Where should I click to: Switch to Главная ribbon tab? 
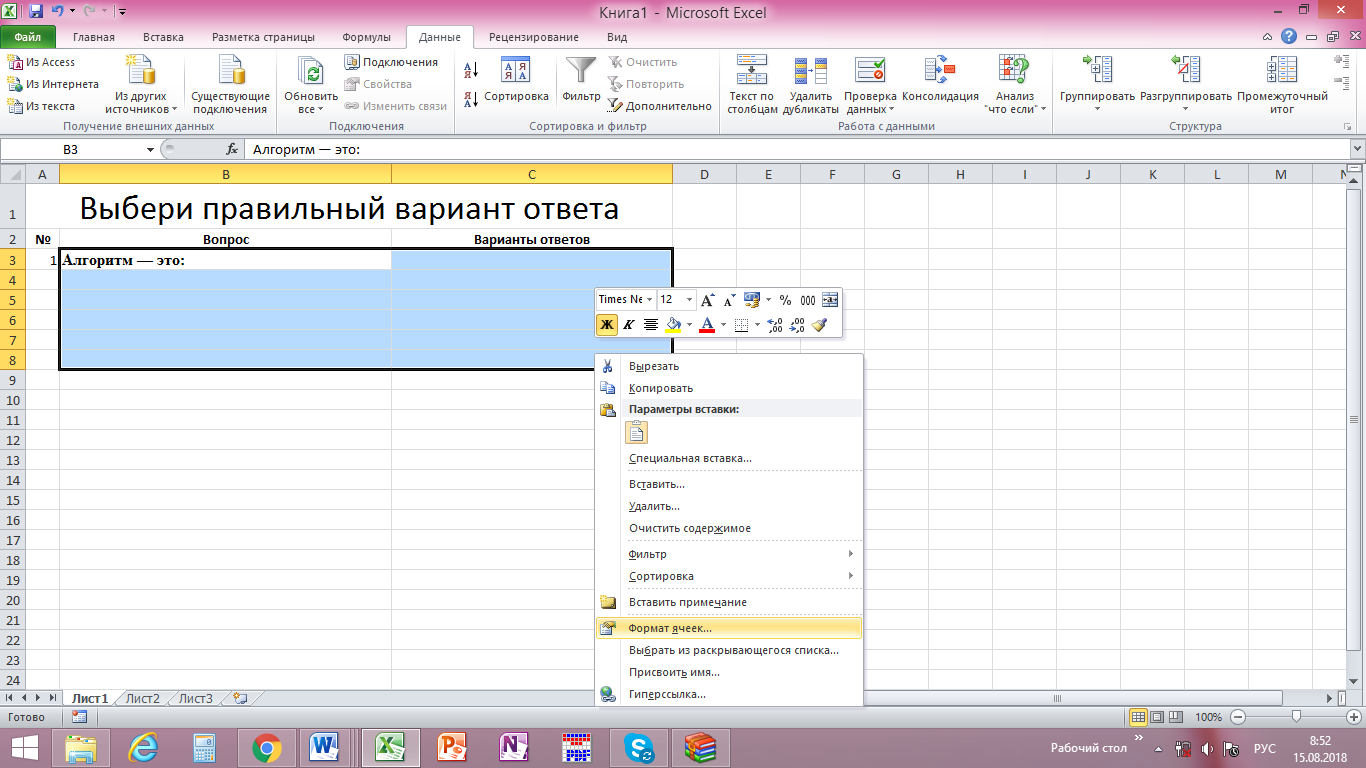pos(94,37)
